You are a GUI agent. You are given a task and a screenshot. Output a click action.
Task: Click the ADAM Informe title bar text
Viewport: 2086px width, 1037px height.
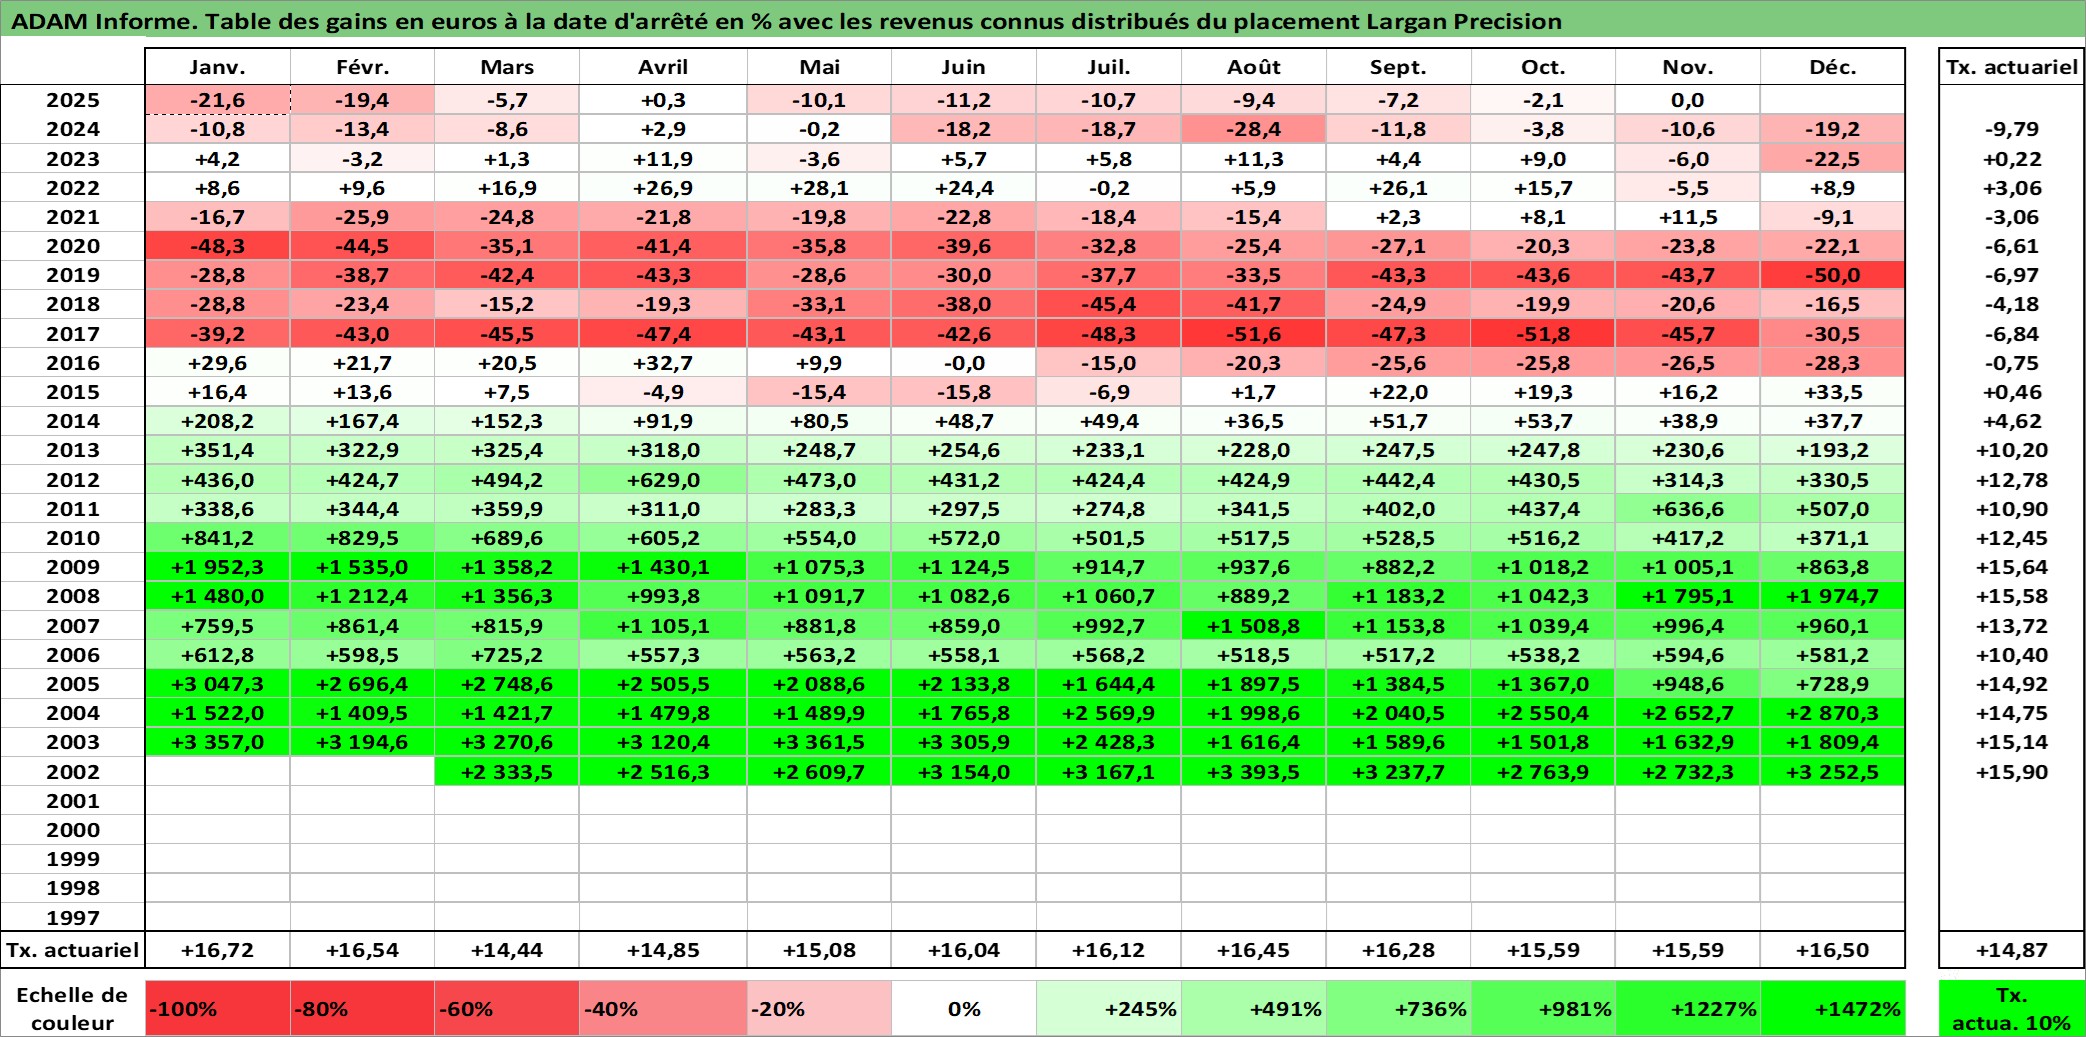click(x=786, y=21)
